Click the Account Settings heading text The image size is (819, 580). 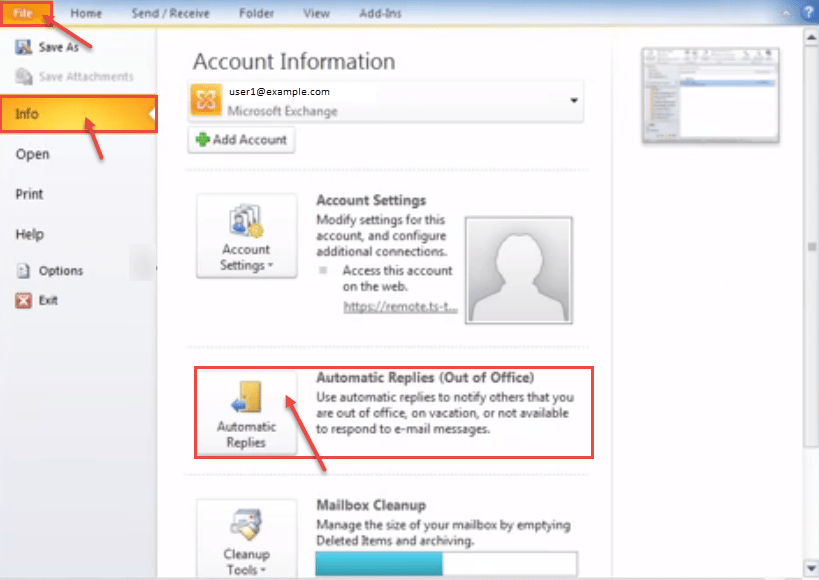coord(371,201)
